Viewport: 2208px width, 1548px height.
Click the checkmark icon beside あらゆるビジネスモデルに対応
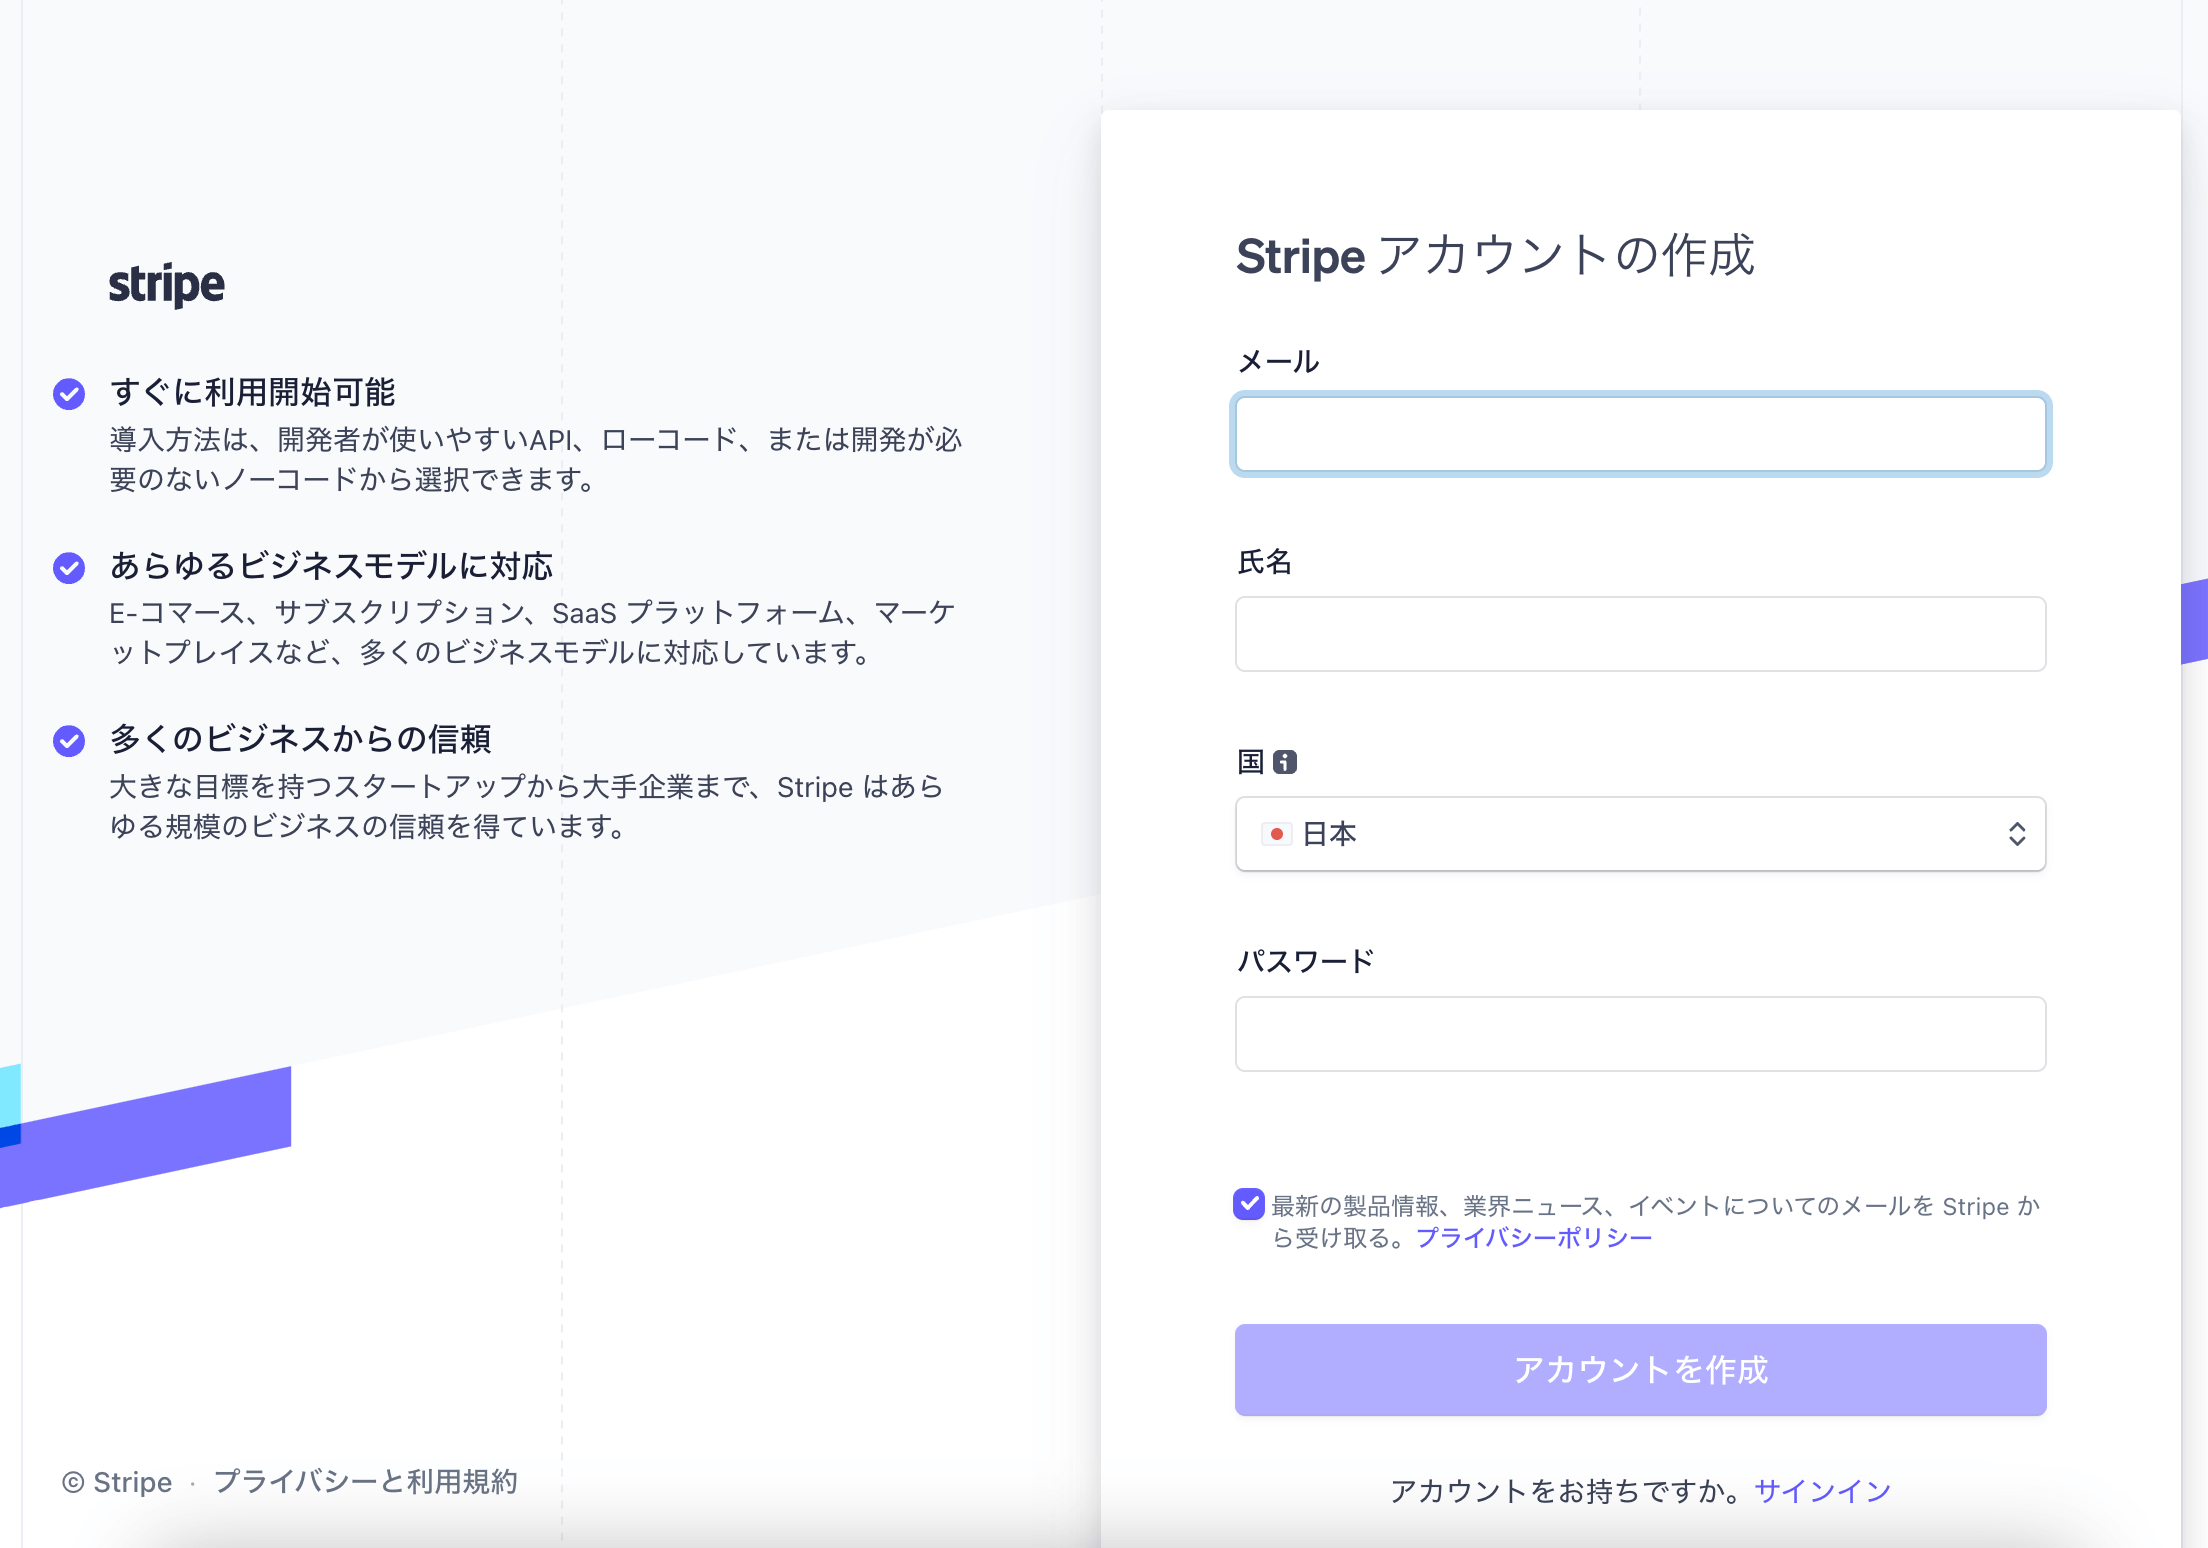pyautogui.click(x=69, y=567)
